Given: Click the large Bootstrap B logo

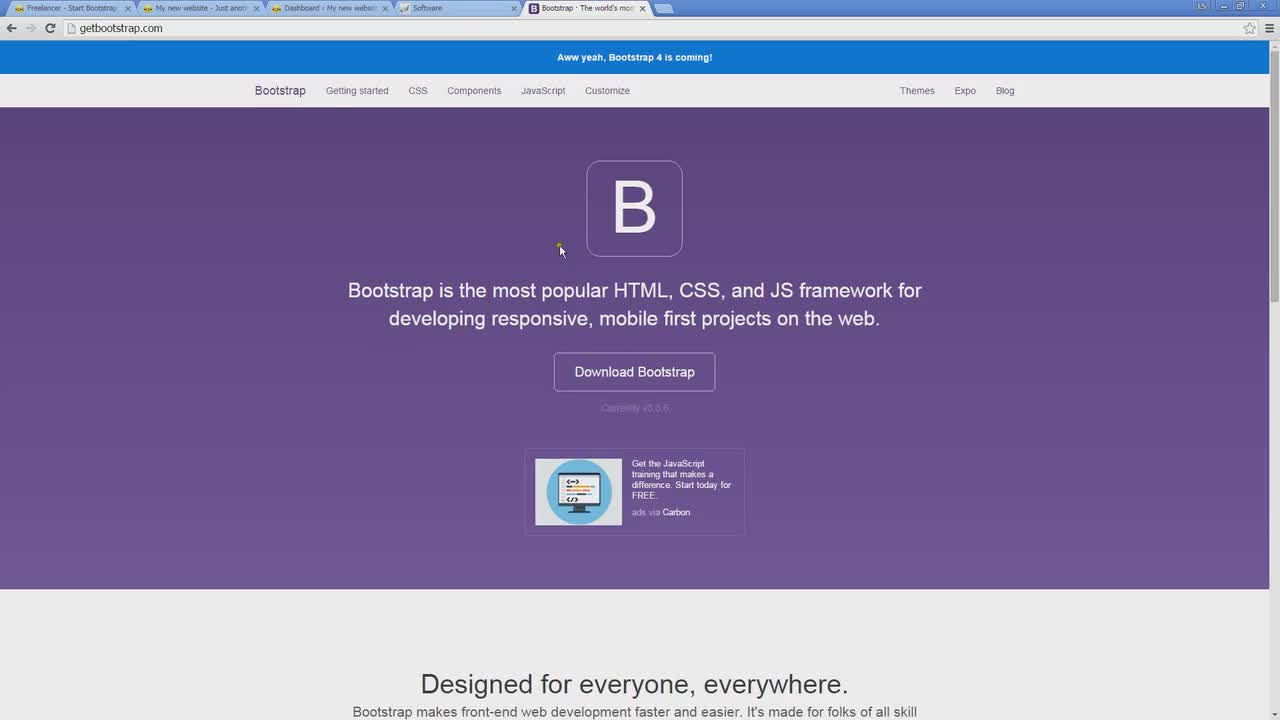Looking at the screenshot, I should [634, 208].
